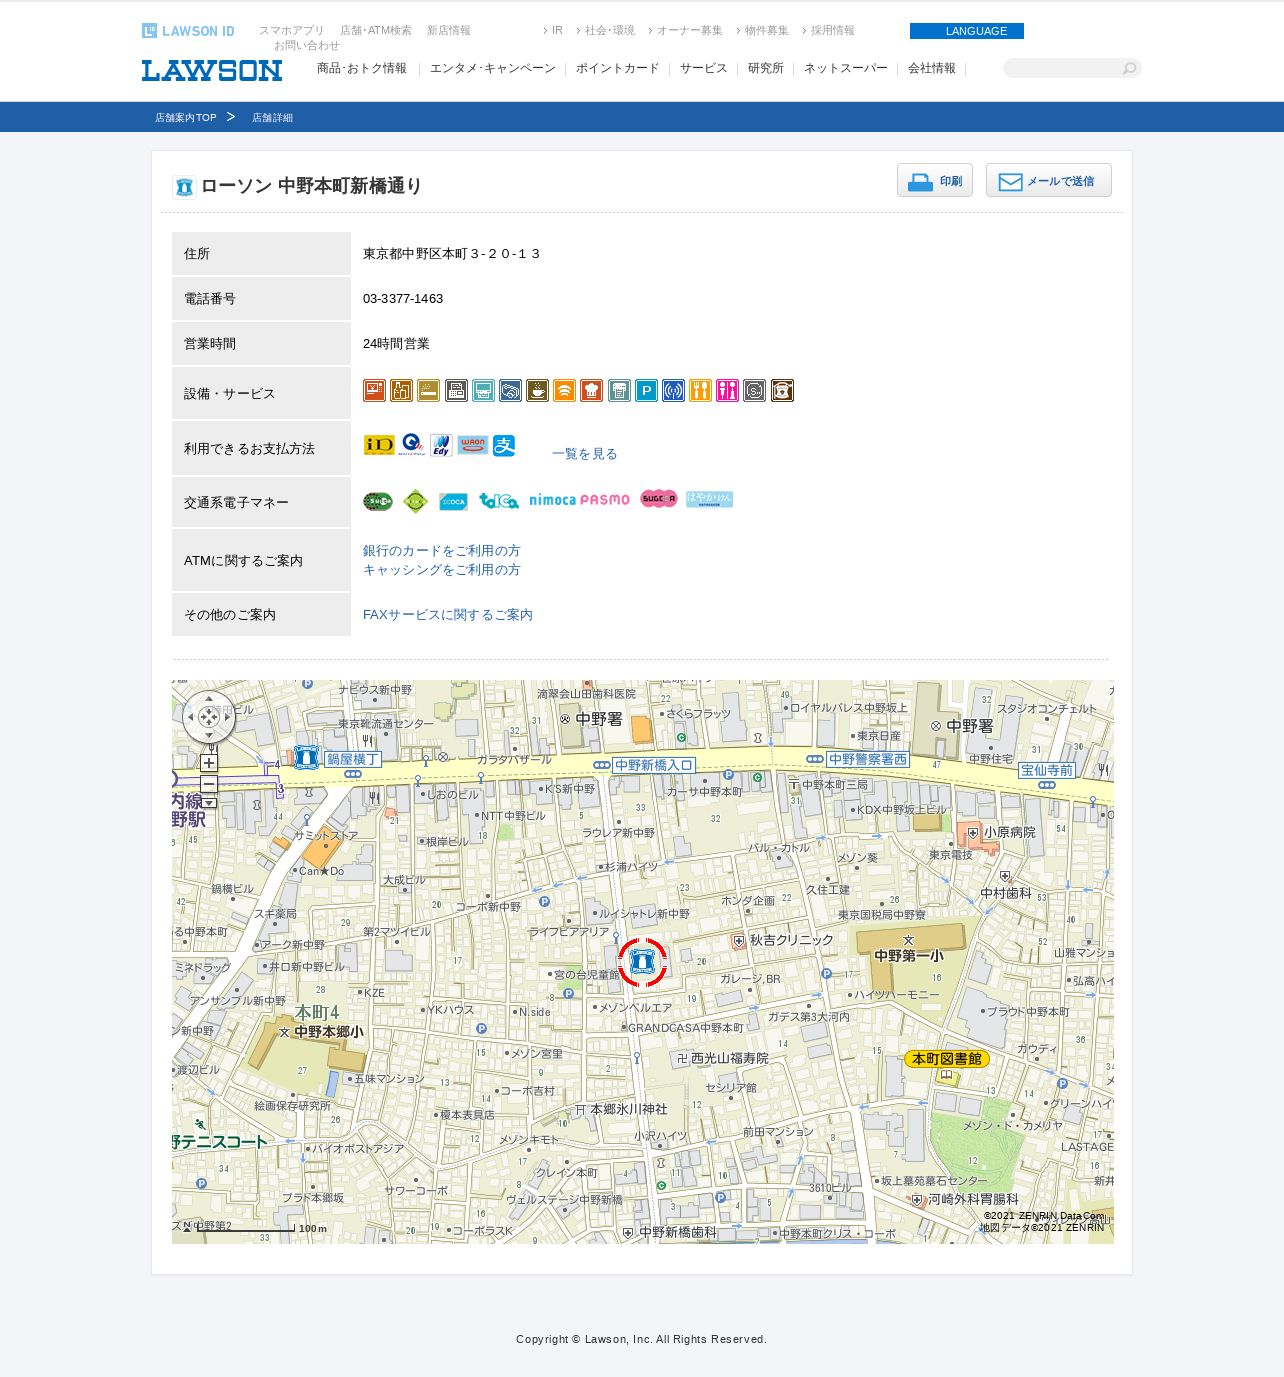The width and height of the screenshot is (1284, 1377).
Task: Click the chef hat kitchen icon
Action: 592,391
